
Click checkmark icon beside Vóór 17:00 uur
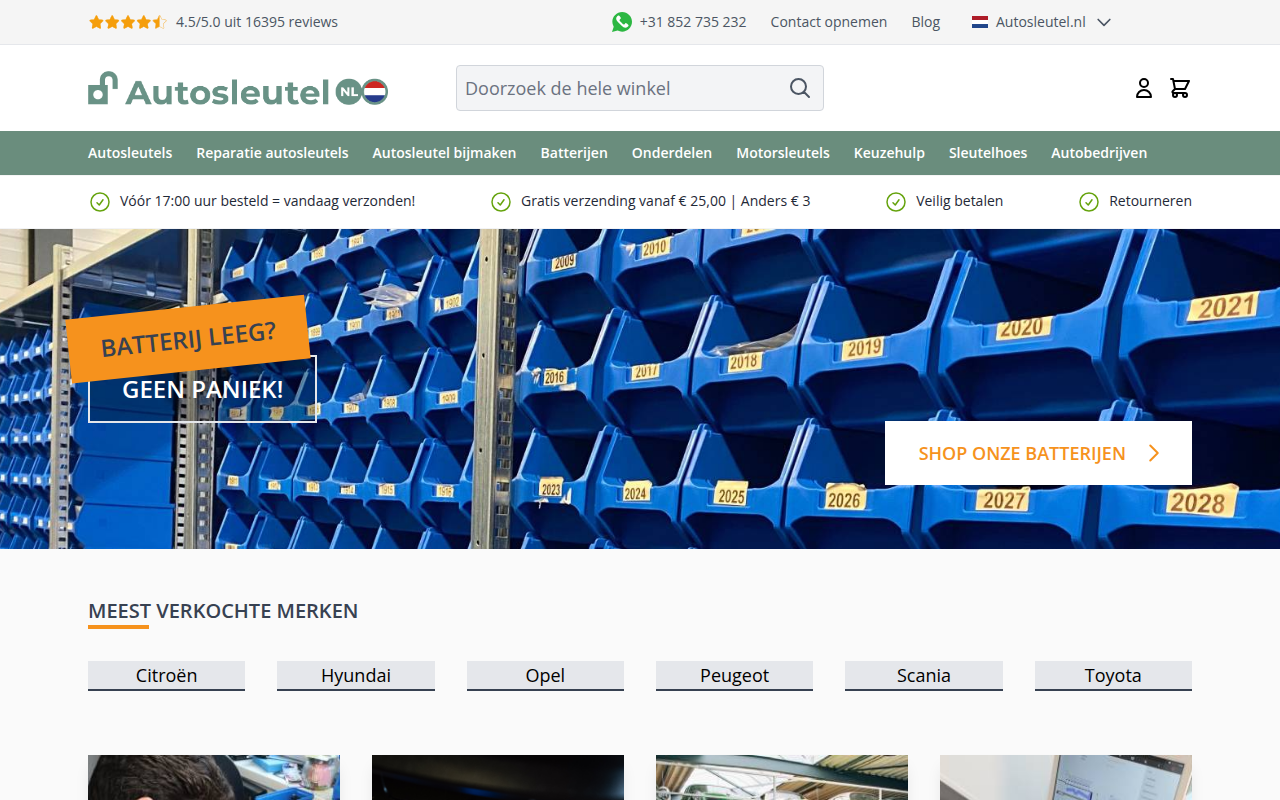click(100, 202)
